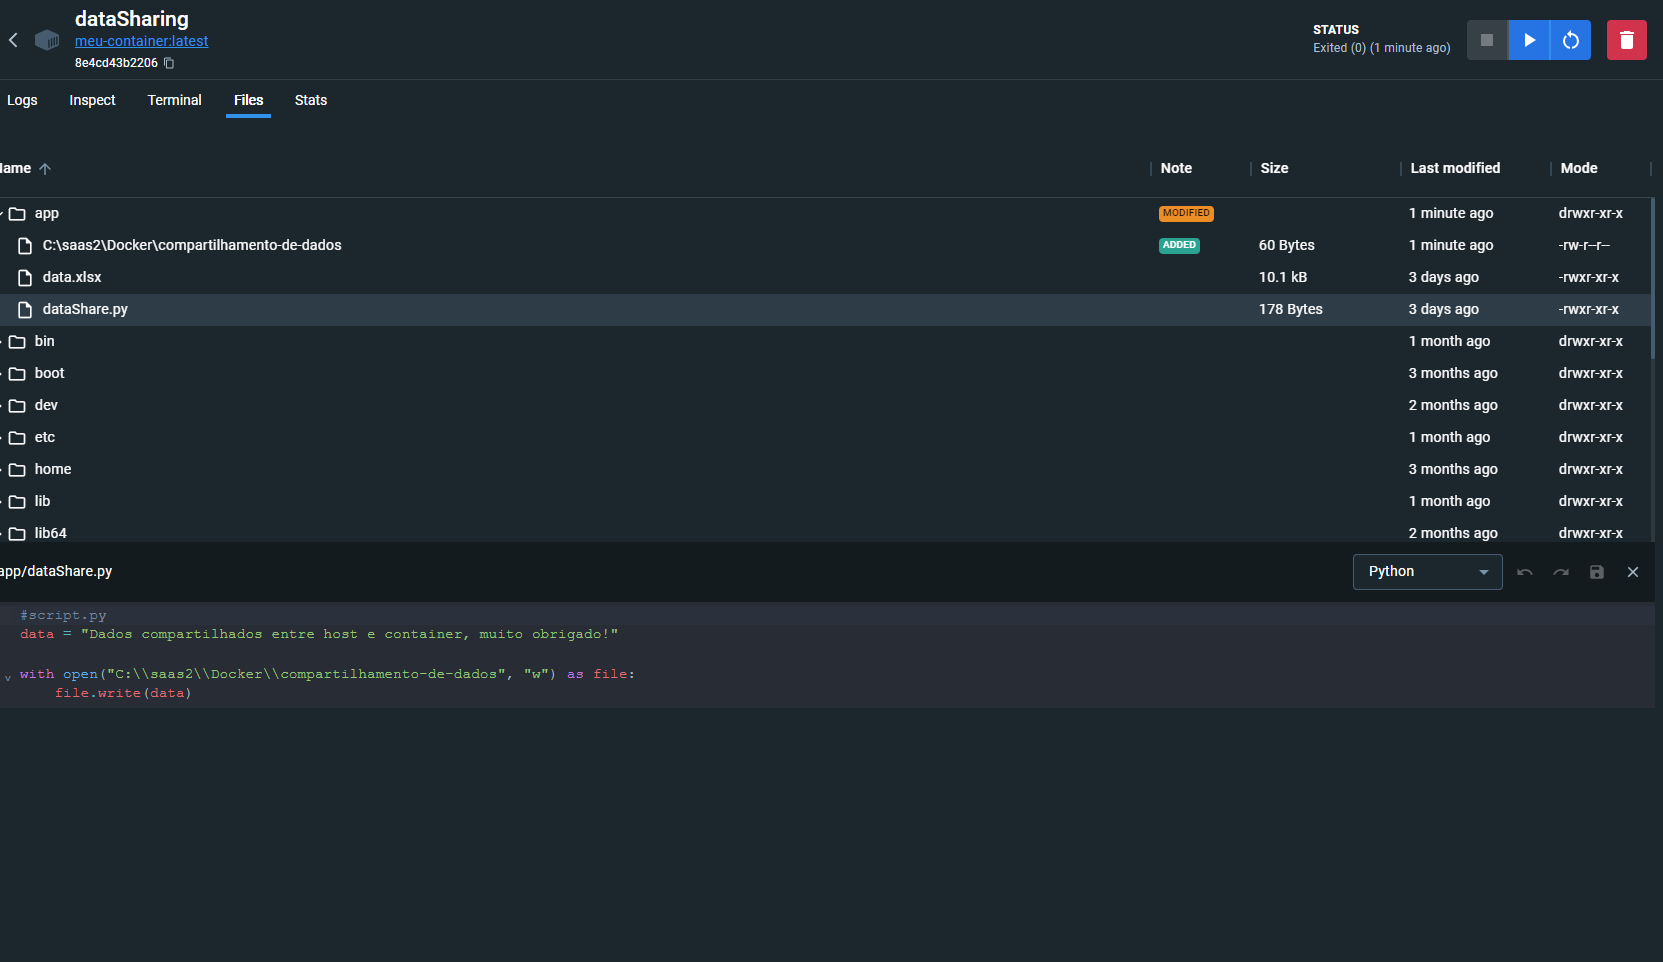Switch to the Logs tab
Screen dimensions: 1663x962
(x=22, y=100)
